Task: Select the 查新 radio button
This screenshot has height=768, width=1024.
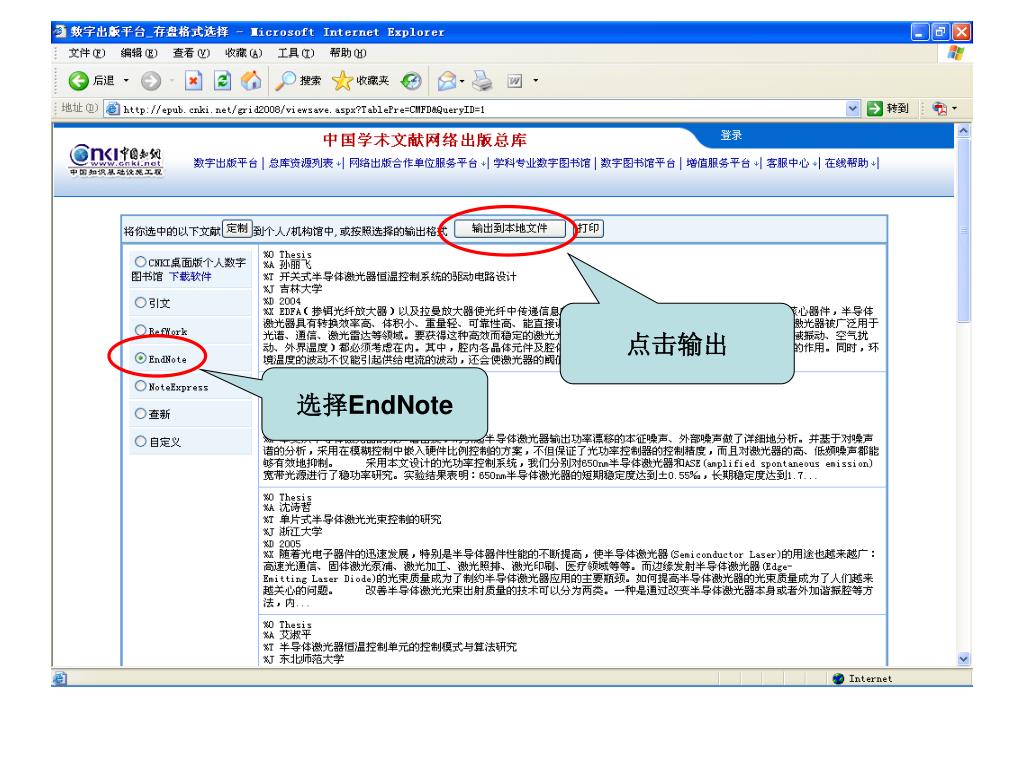Action: [140, 413]
